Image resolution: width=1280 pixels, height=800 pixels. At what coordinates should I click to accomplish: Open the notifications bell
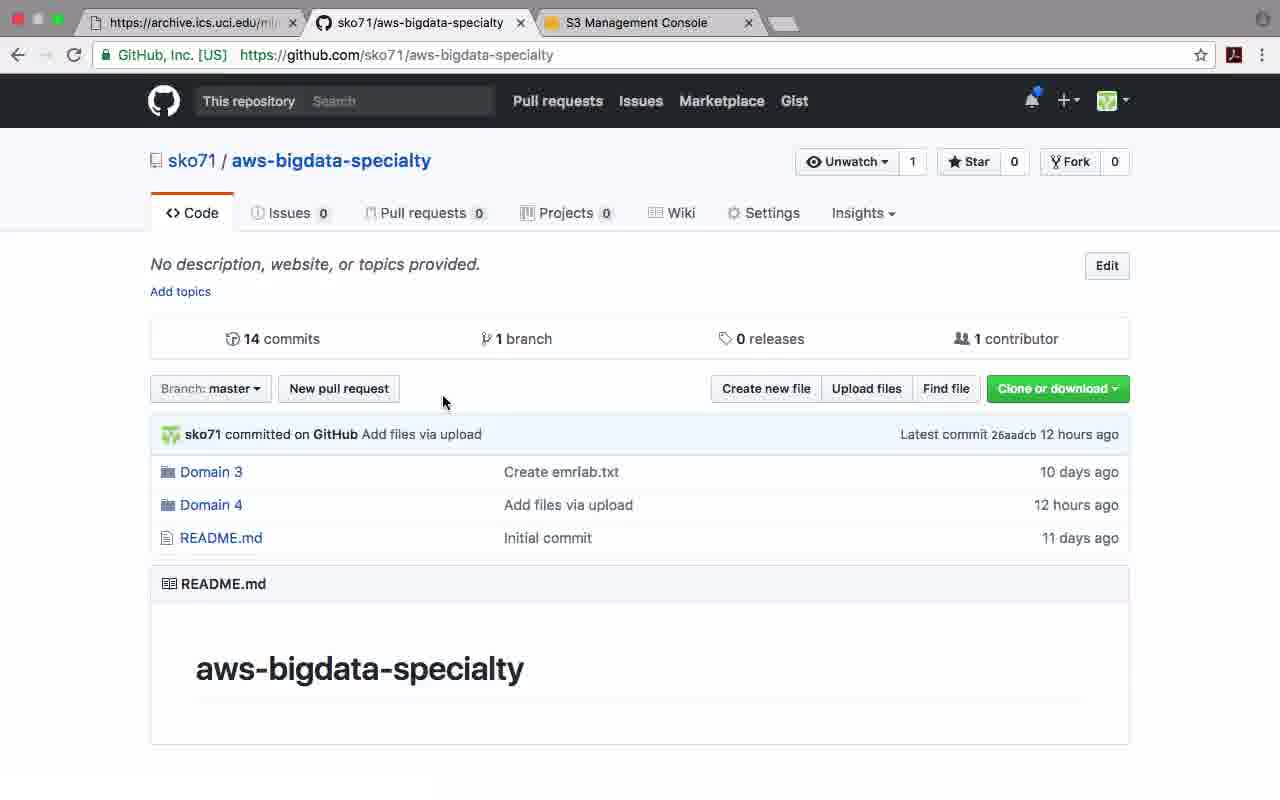point(1032,100)
